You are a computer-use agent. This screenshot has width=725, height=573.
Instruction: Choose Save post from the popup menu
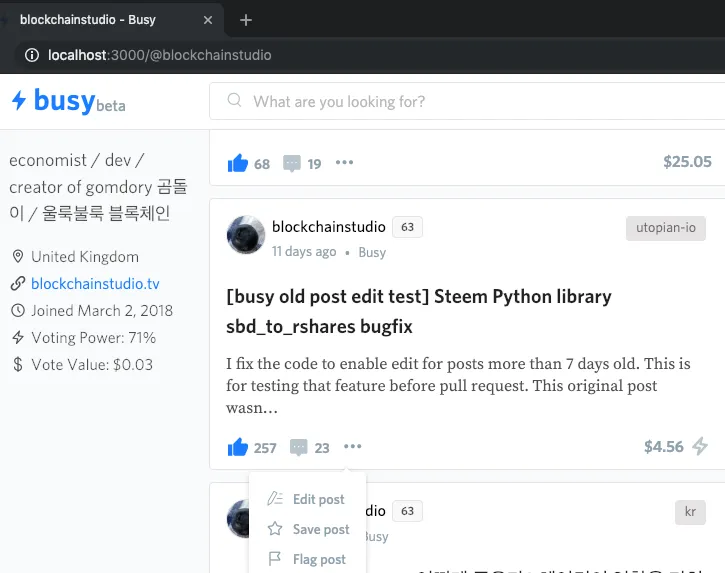[x=307, y=529]
